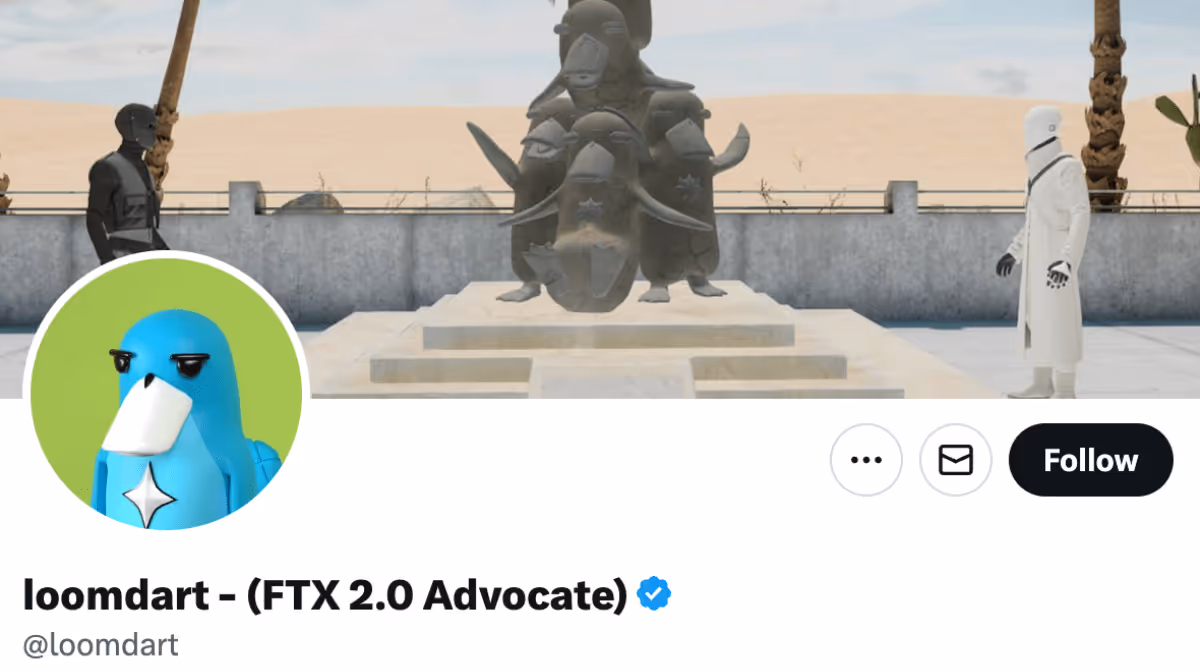Send a message via the envelope icon
The height and width of the screenshot is (672, 1200).
click(956, 460)
